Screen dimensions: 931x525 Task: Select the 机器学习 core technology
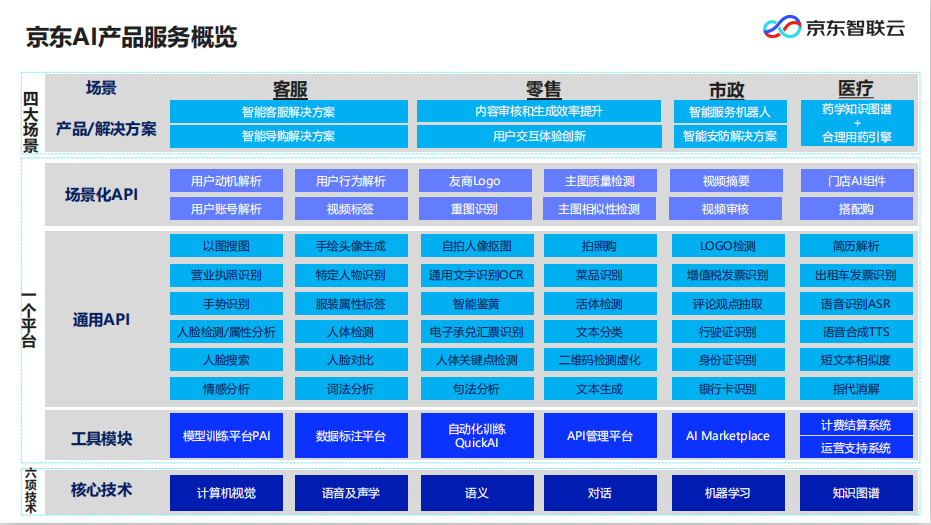728,492
